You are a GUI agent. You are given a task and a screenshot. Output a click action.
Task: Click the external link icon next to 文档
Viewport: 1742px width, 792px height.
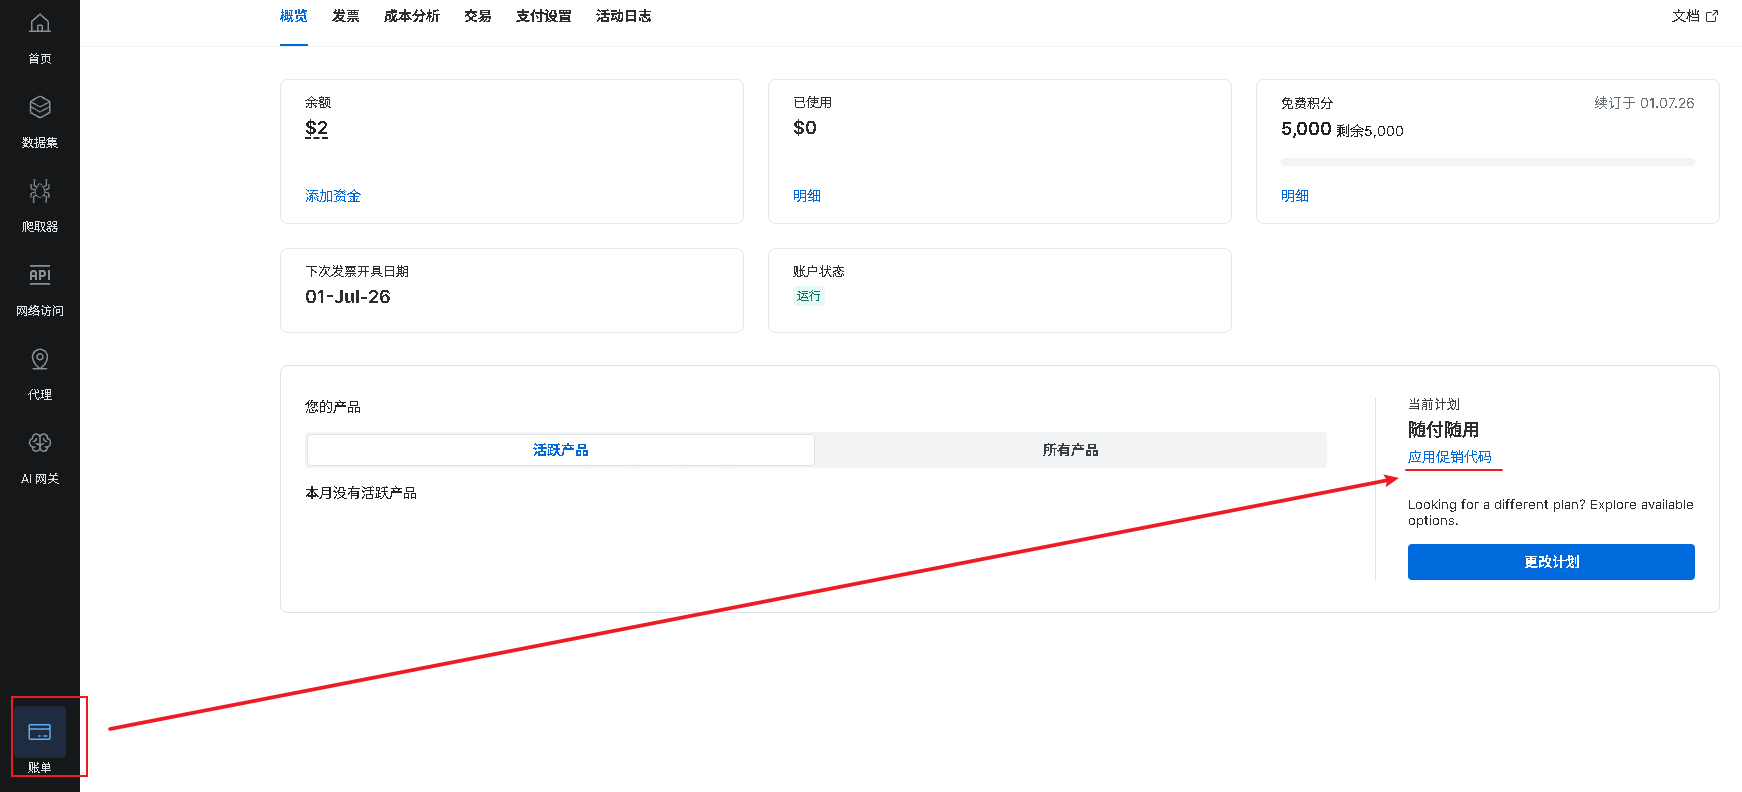[x=1712, y=16]
